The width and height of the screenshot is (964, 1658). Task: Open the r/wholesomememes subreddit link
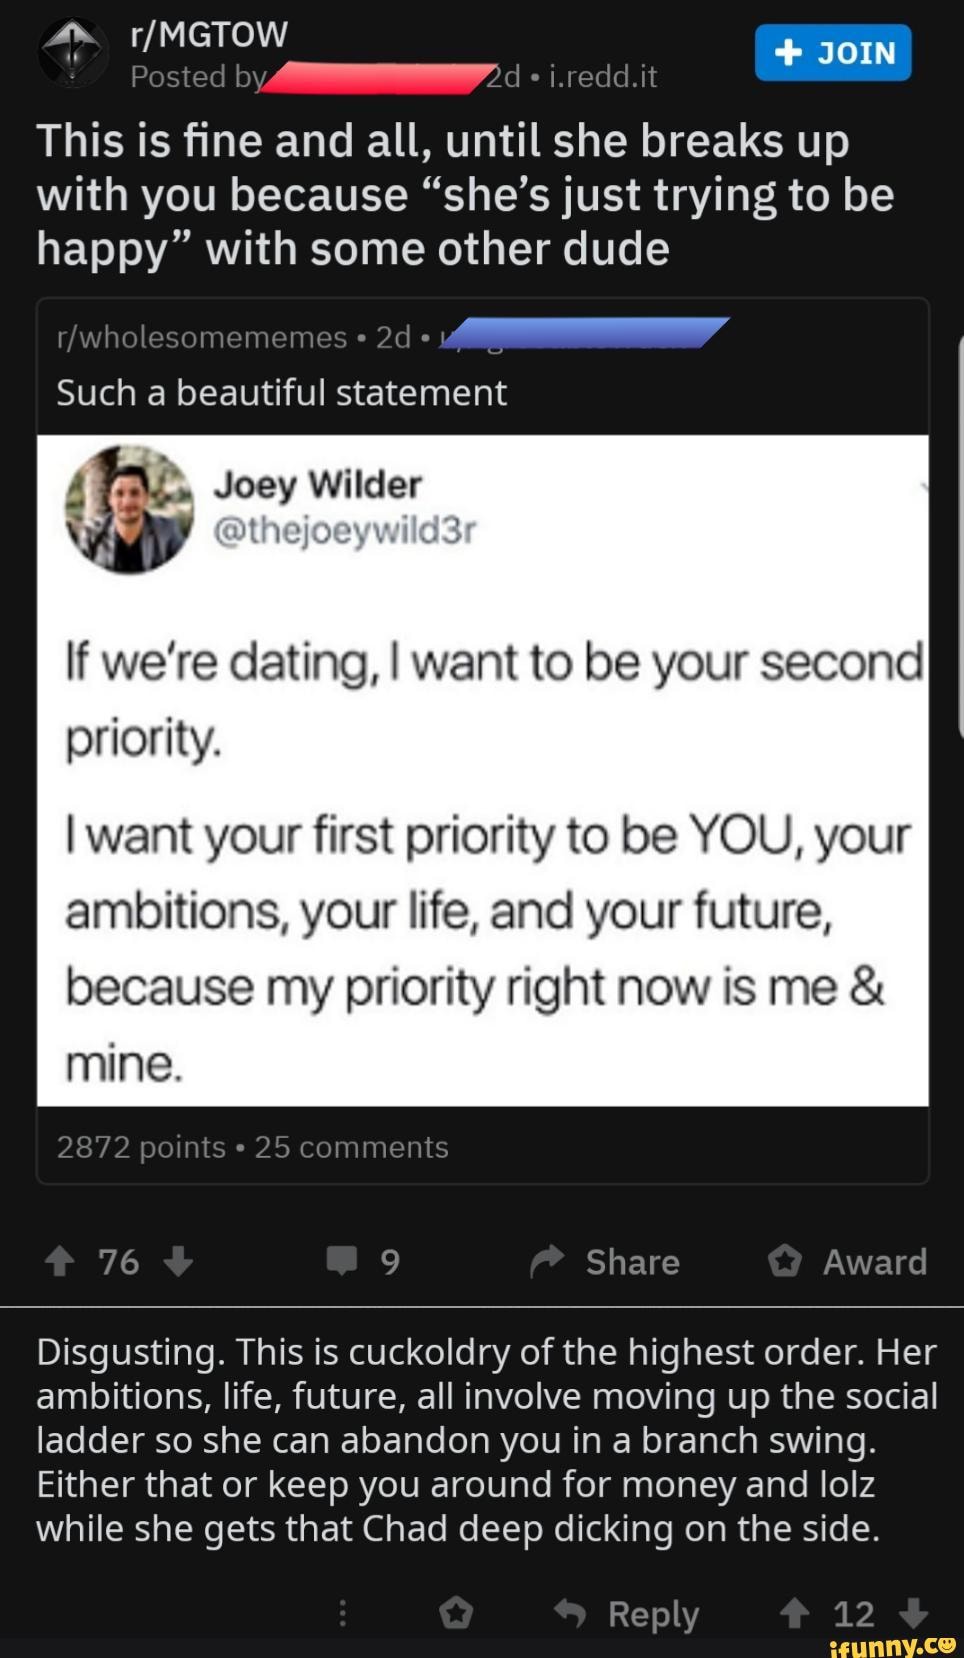coord(198,337)
